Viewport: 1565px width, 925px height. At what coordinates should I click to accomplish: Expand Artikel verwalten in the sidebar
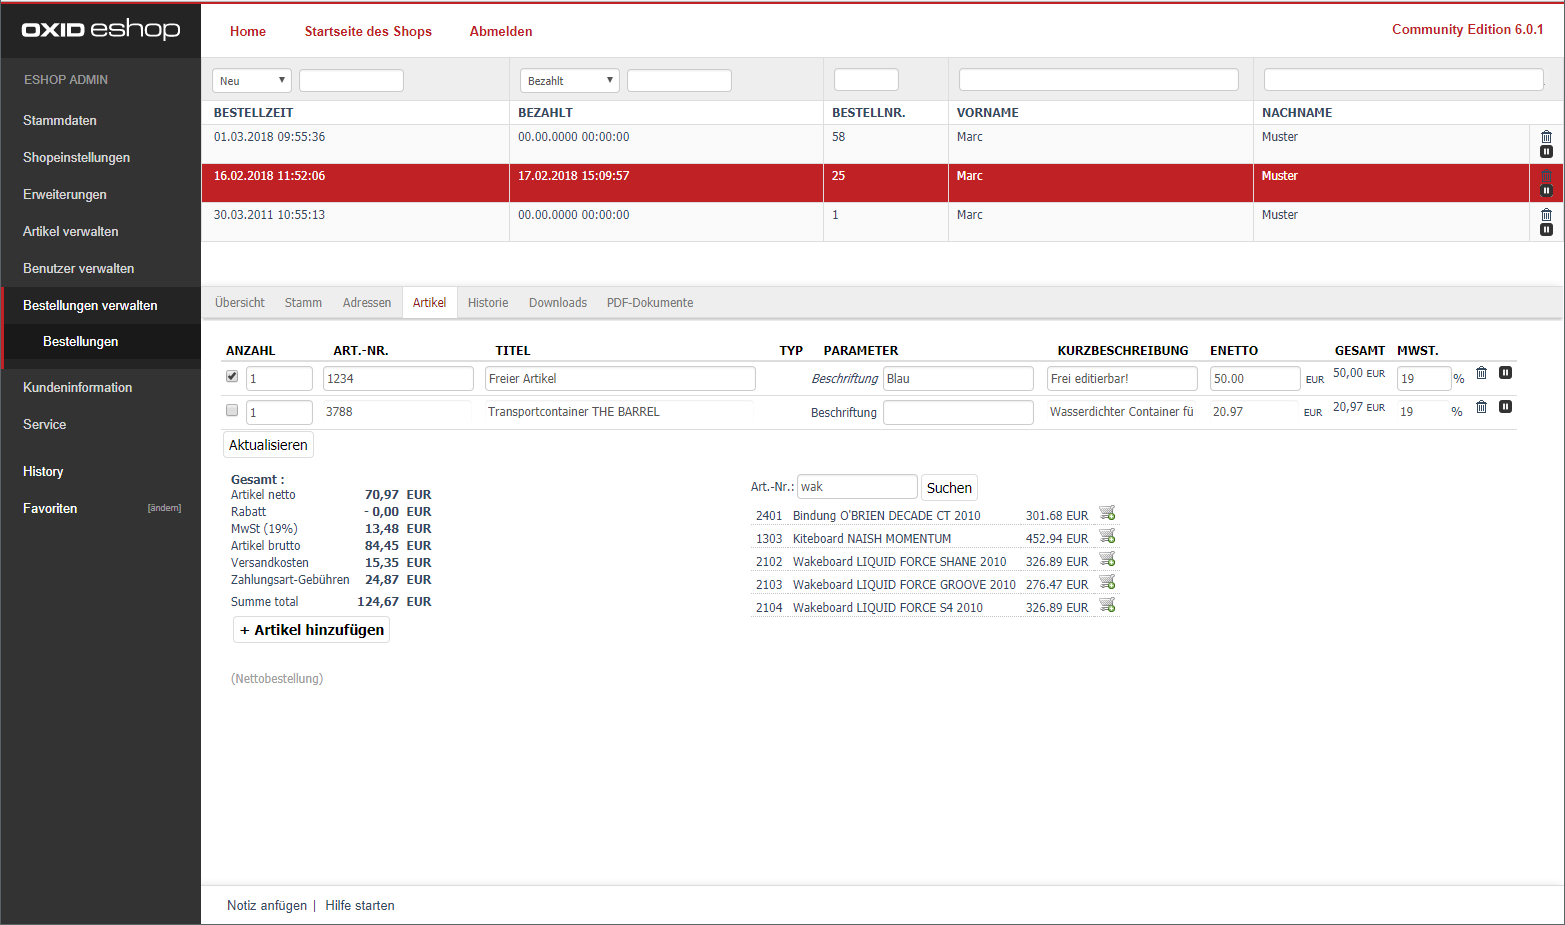(71, 231)
